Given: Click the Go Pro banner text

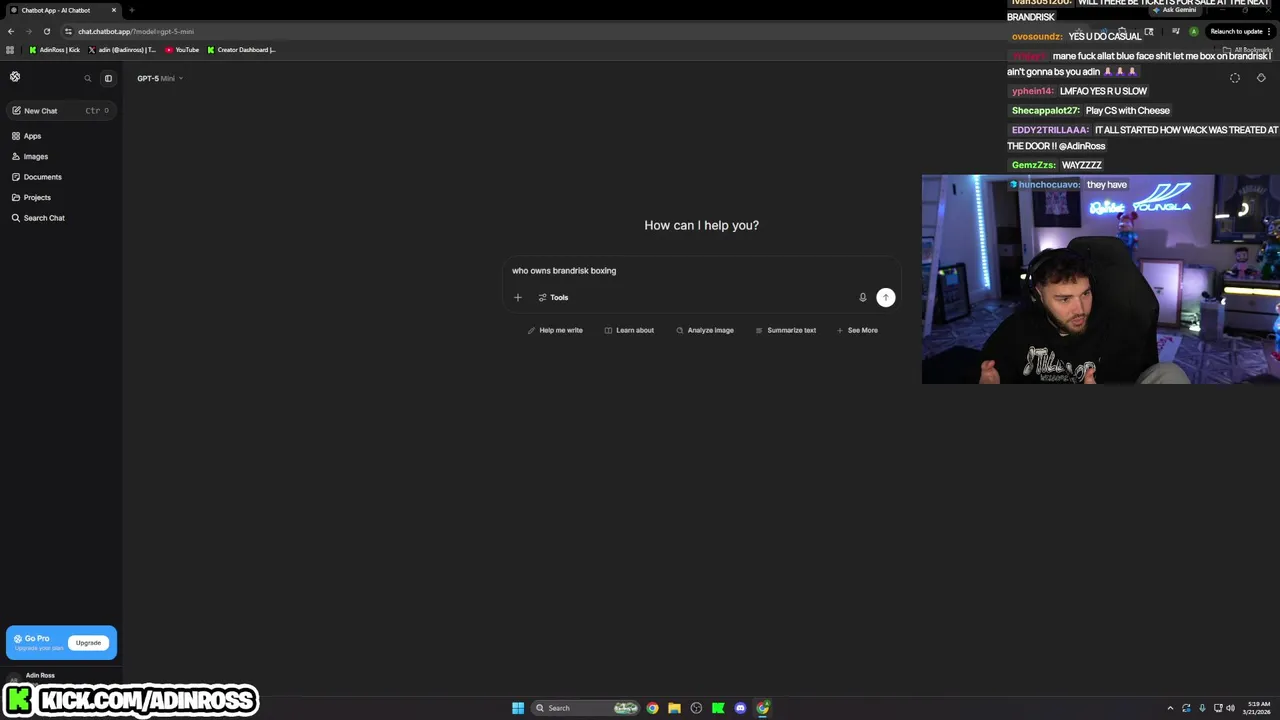Looking at the screenshot, I should click(37, 638).
